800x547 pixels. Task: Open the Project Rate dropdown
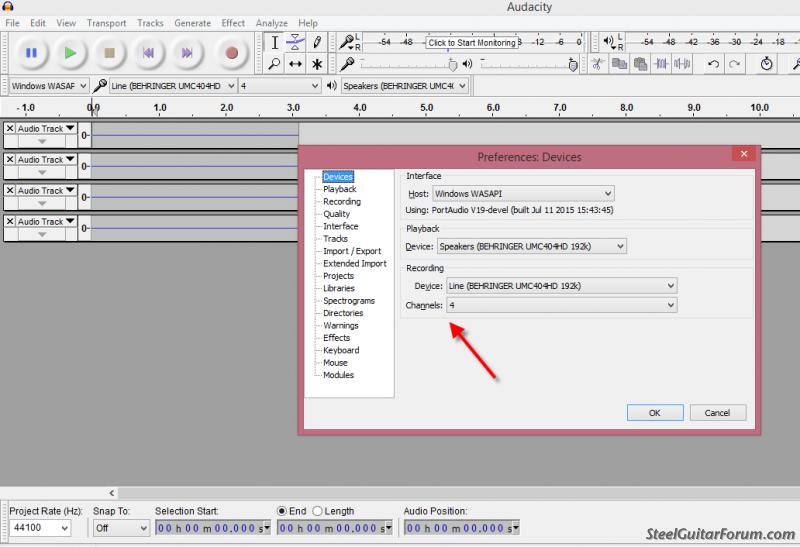40,528
